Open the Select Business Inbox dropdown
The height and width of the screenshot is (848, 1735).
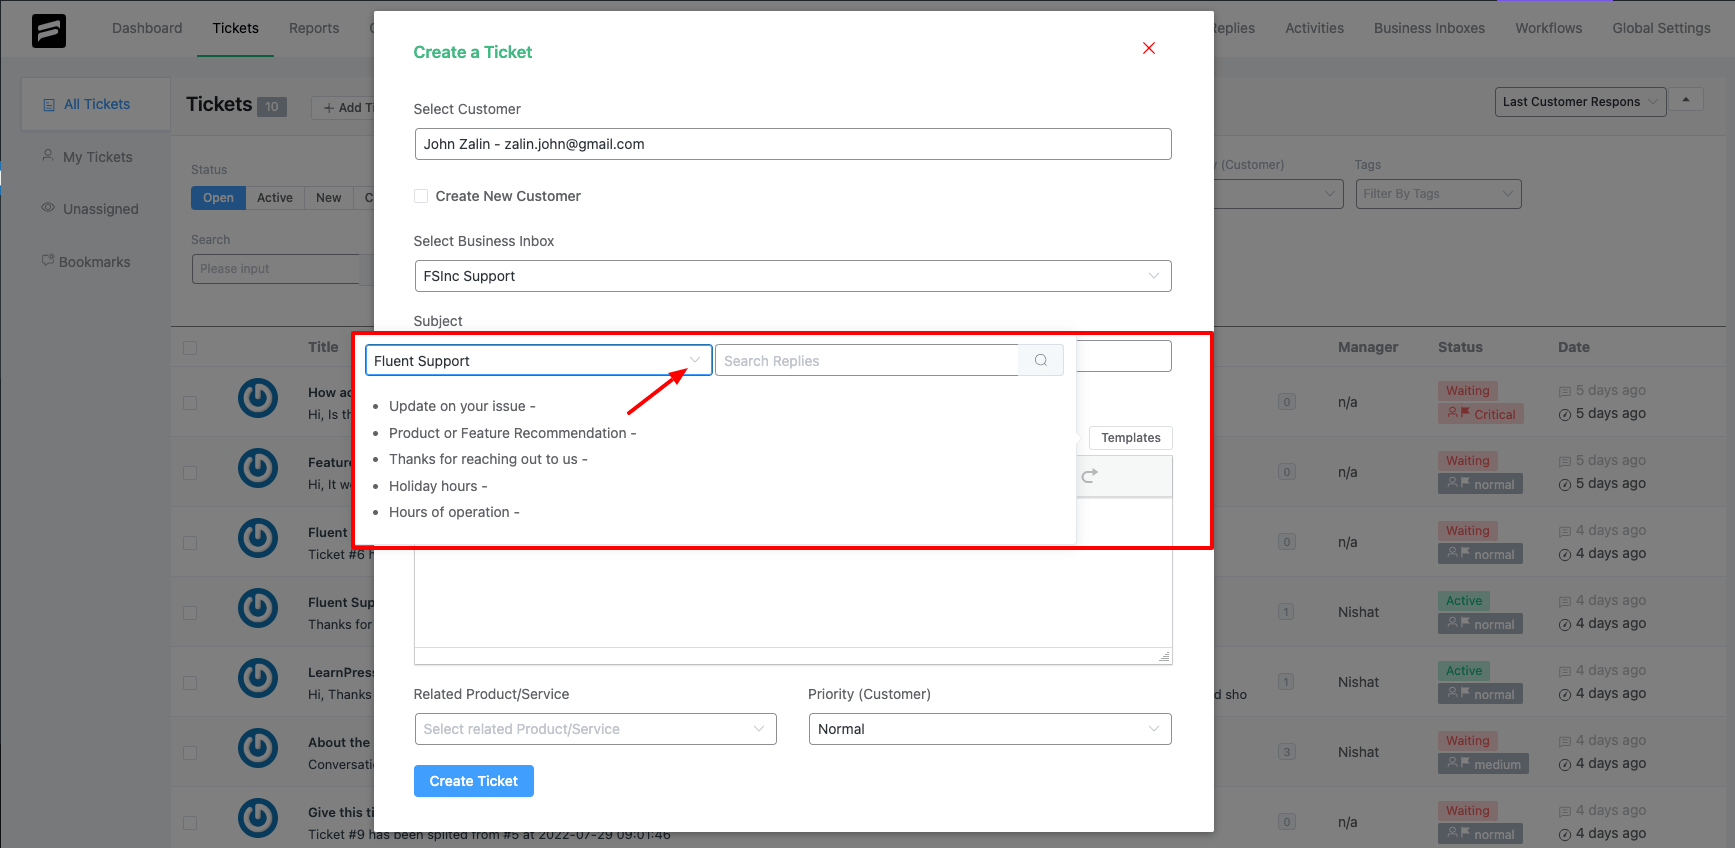click(792, 276)
